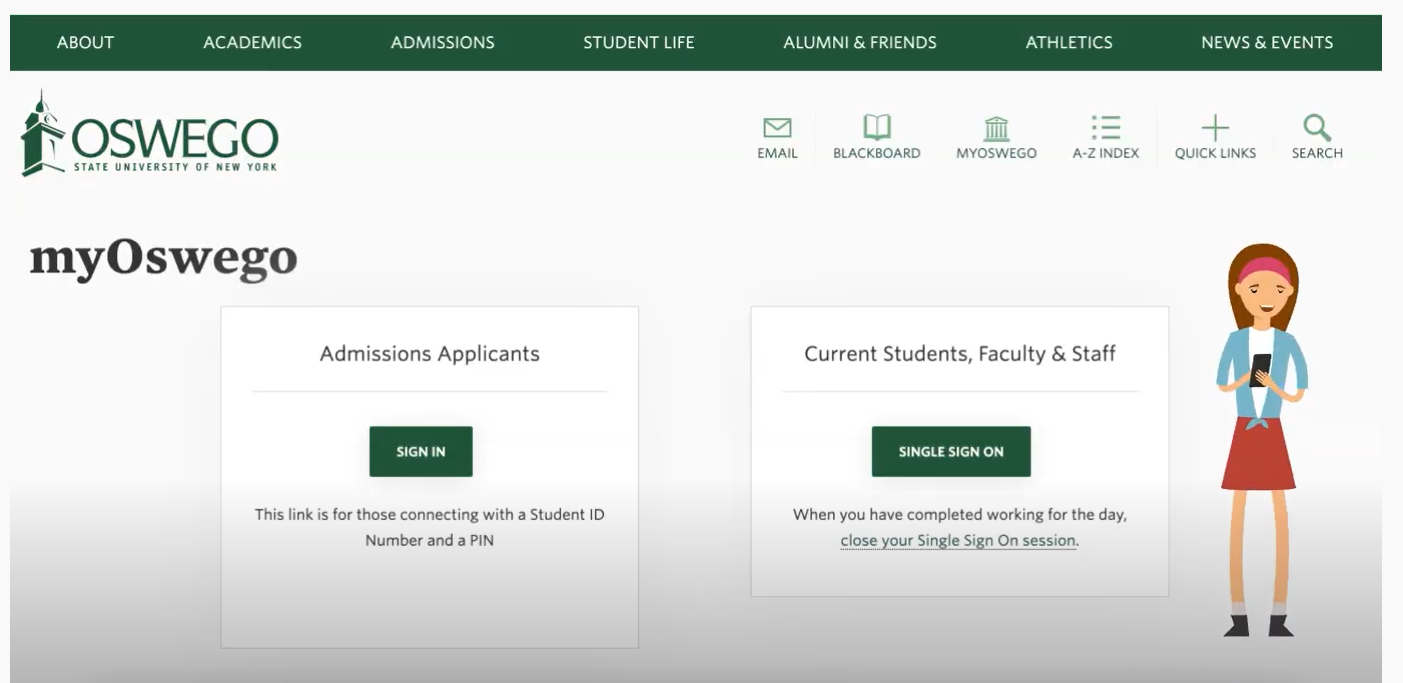
Task: Click the Search magnifying glass icon
Action: (1317, 128)
